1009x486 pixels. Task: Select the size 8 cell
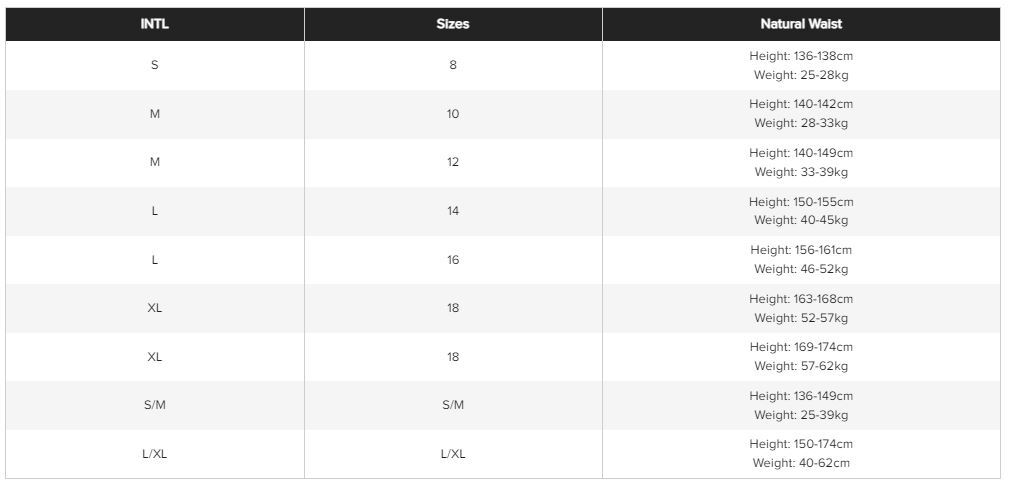[453, 65]
